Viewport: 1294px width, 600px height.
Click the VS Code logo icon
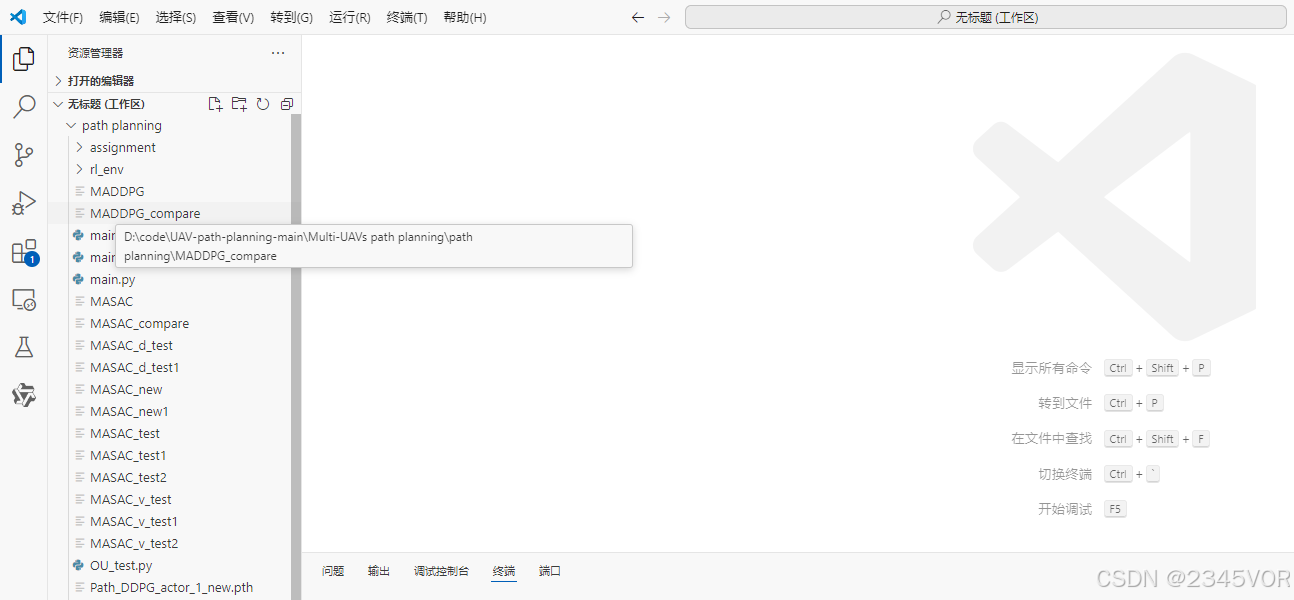tap(18, 17)
